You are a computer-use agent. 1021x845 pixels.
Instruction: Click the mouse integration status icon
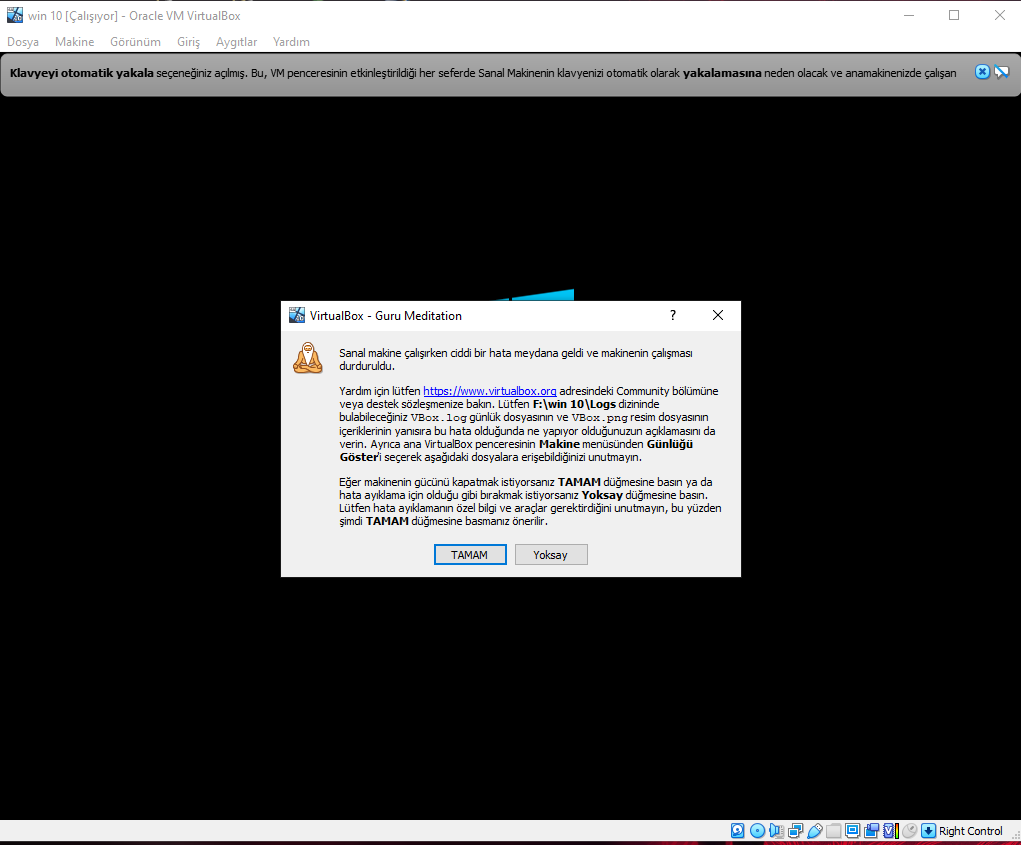coord(910,831)
